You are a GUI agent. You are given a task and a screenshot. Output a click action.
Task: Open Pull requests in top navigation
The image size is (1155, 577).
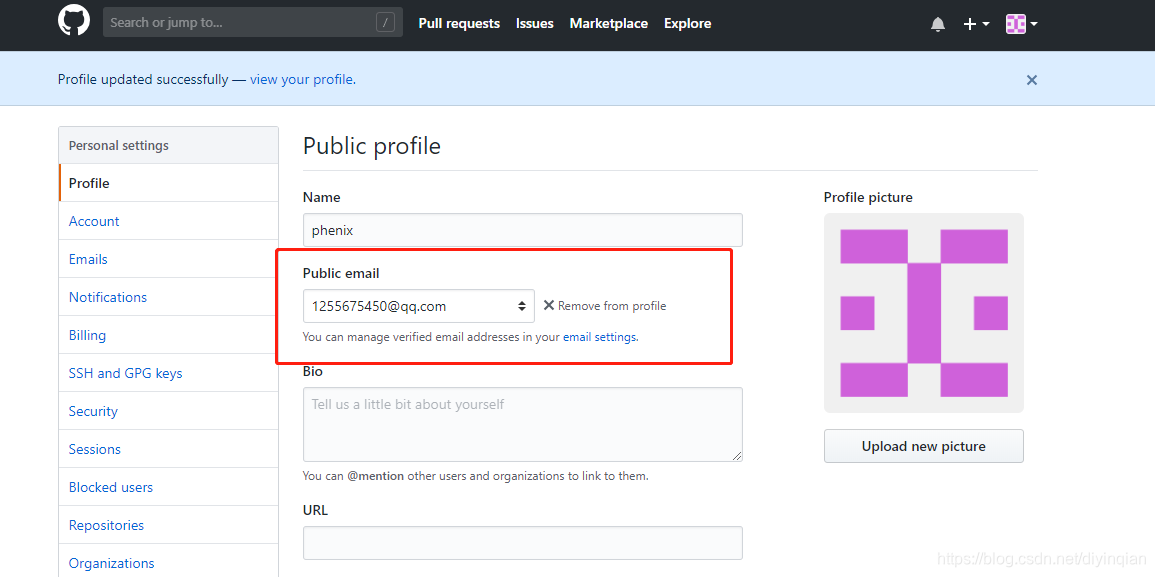pyautogui.click(x=459, y=24)
